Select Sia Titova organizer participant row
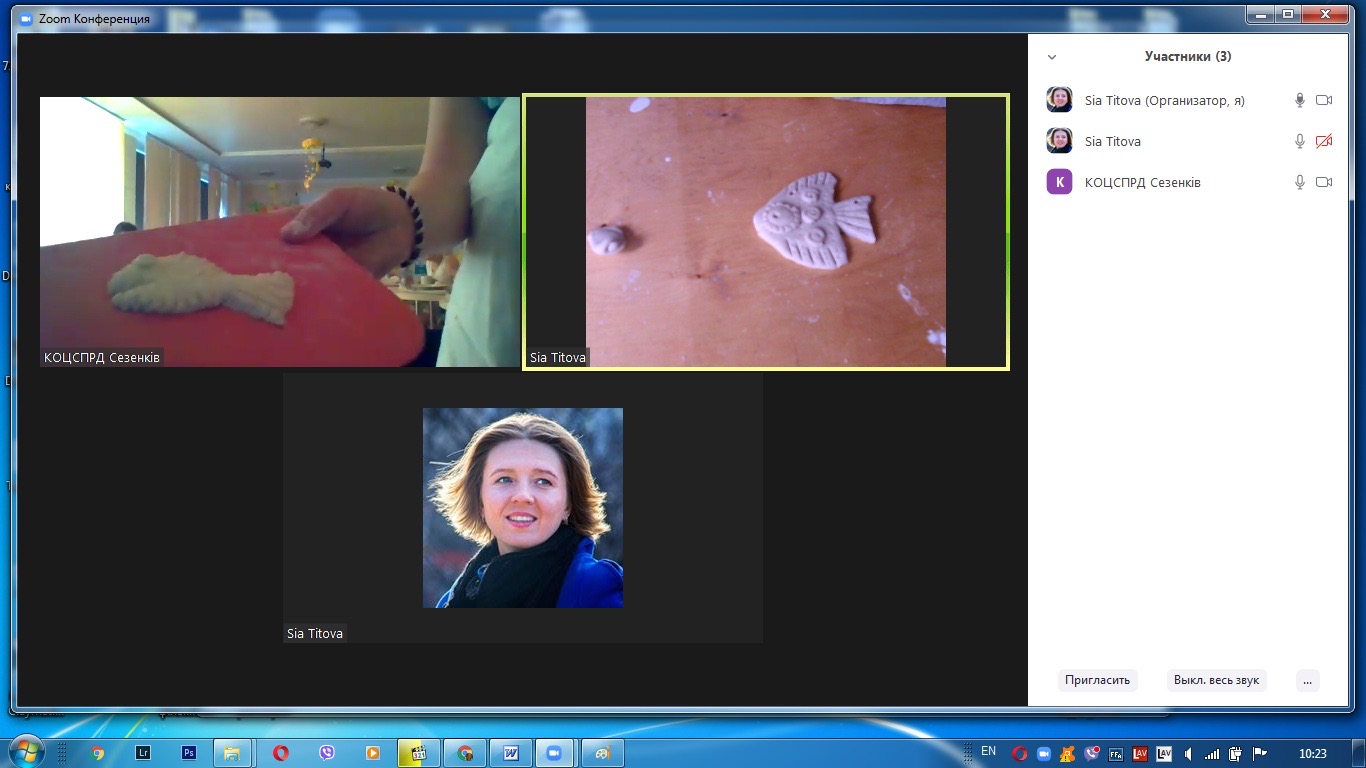 (1188, 100)
